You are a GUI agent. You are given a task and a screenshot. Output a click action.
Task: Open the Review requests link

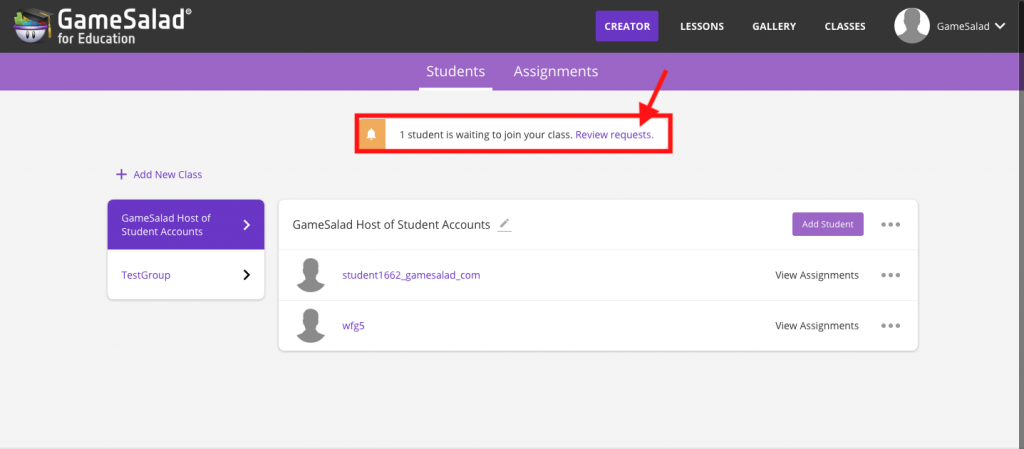coord(614,134)
